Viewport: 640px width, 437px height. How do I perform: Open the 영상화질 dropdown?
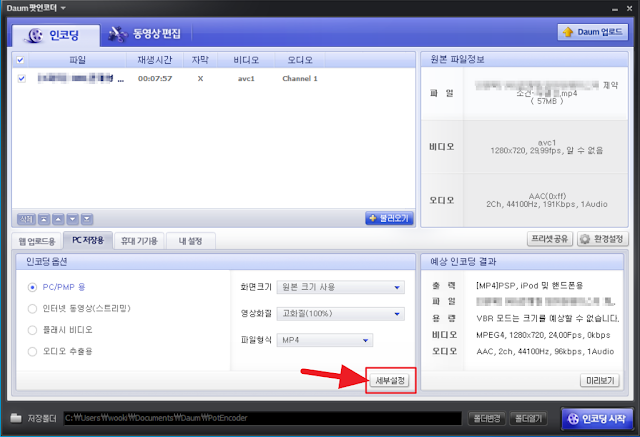pos(340,314)
